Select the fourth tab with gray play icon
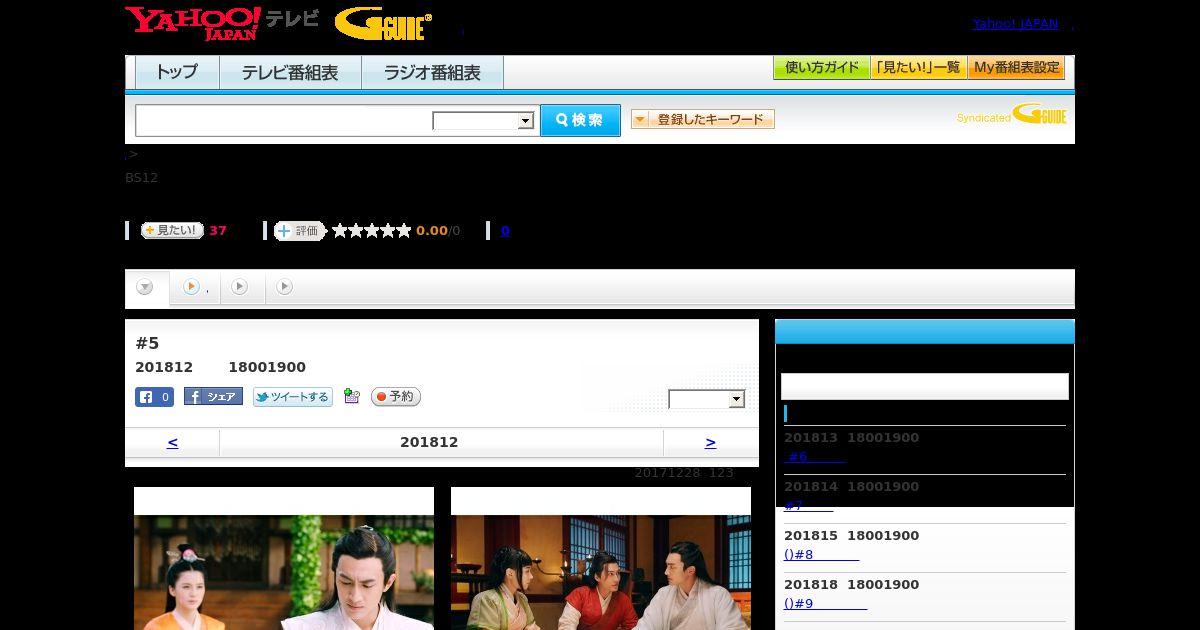1200x630 pixels. click(285, 287)
